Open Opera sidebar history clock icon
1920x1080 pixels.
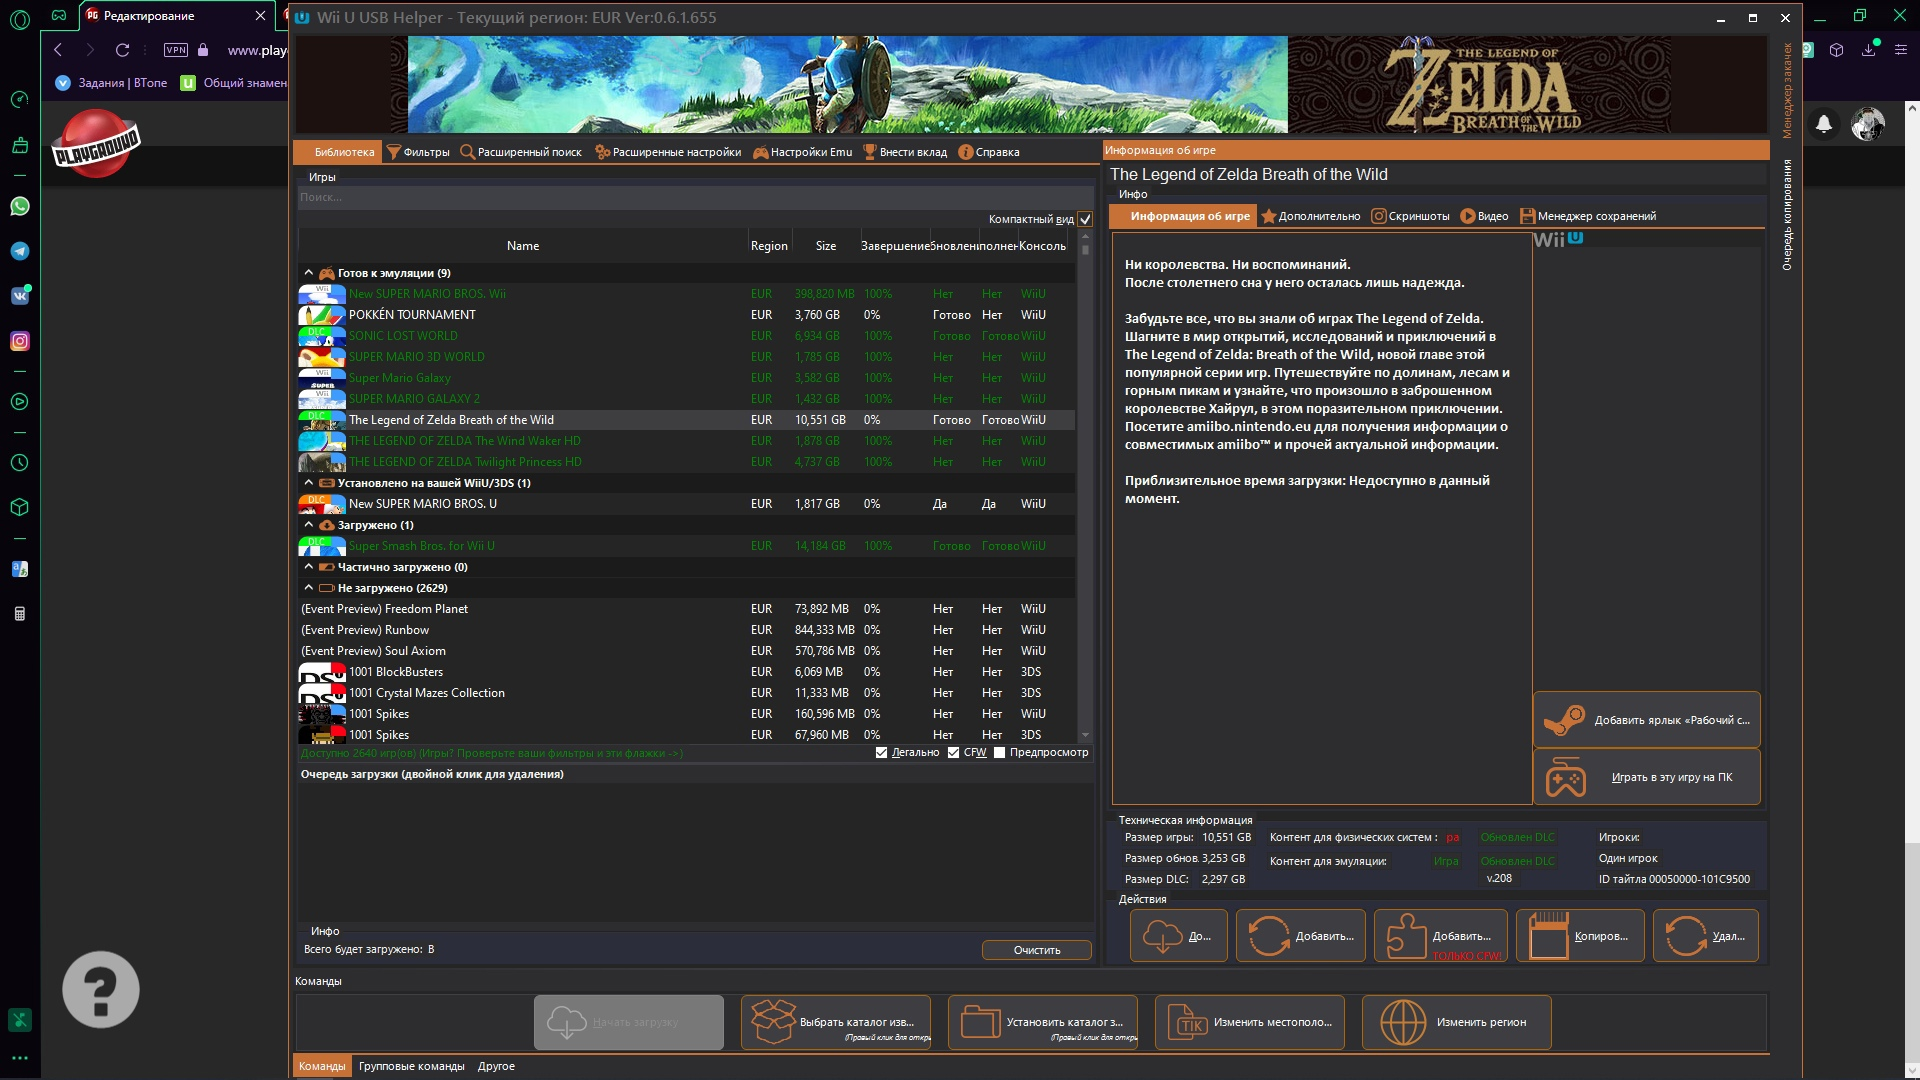click(x=19, y=463)
